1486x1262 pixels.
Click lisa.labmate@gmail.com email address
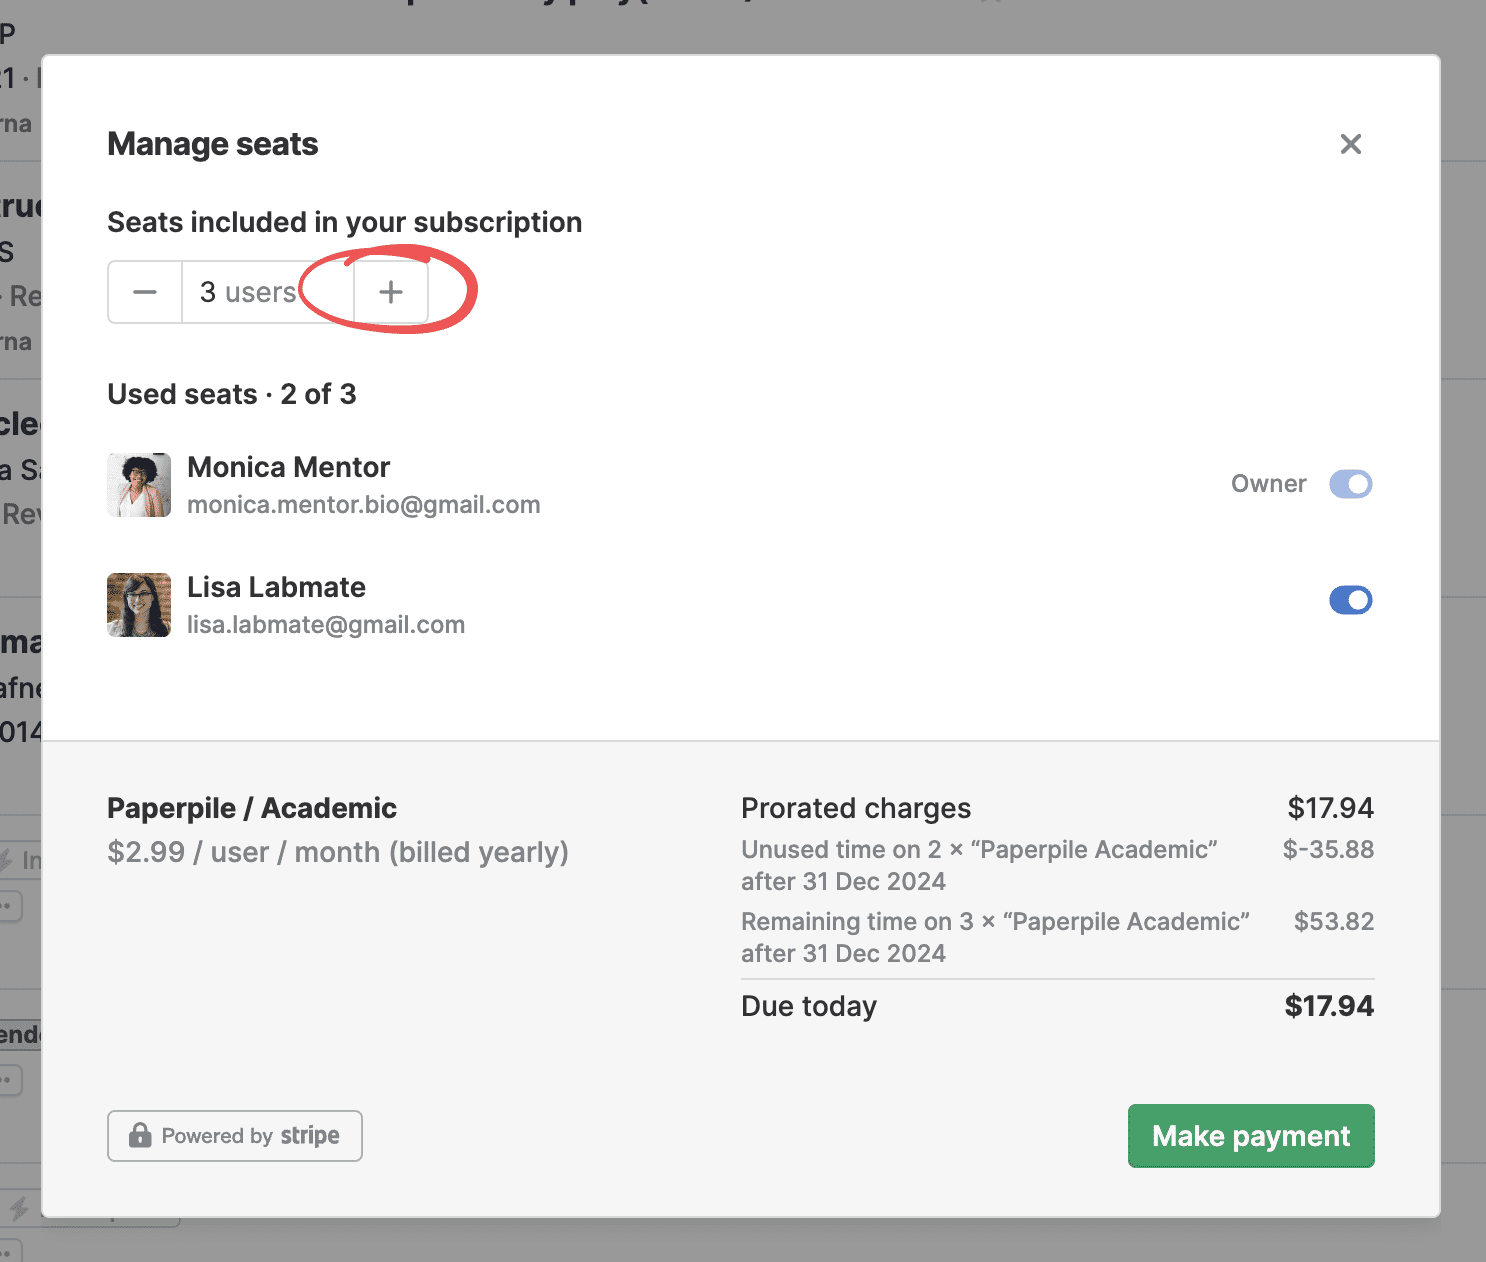[326, 625]
